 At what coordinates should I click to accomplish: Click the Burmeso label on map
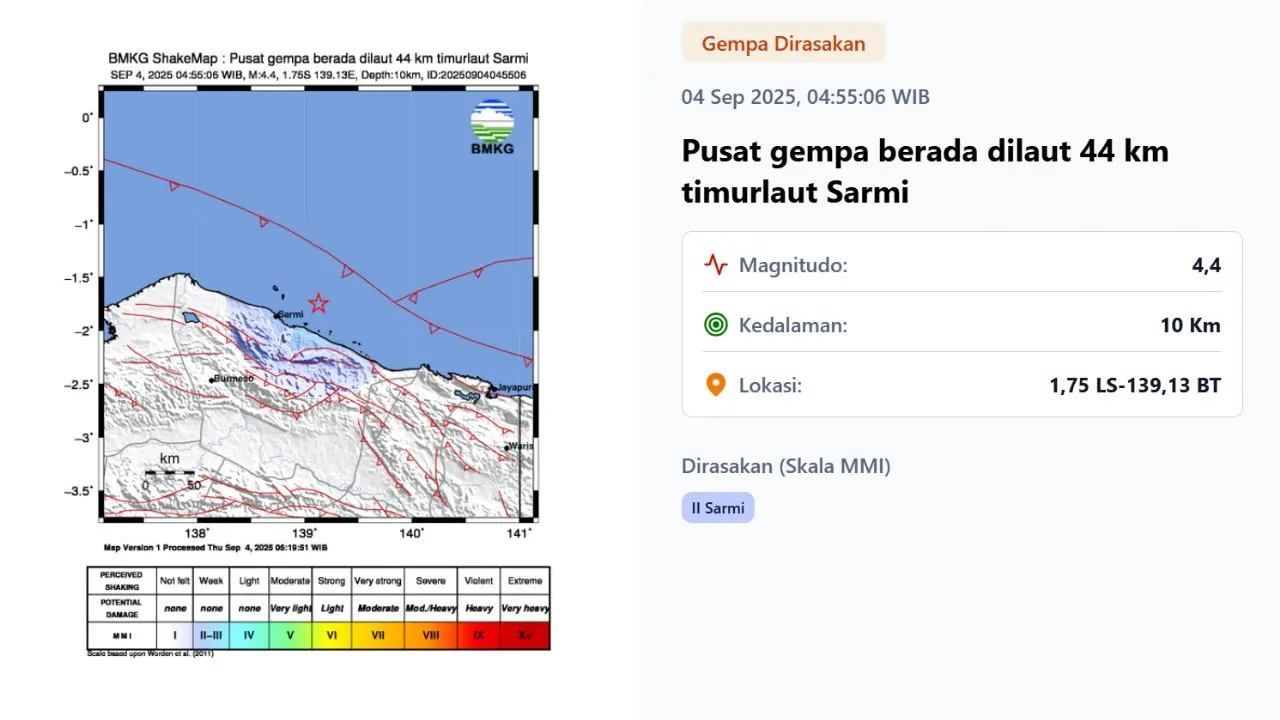[x=235, y=379]
